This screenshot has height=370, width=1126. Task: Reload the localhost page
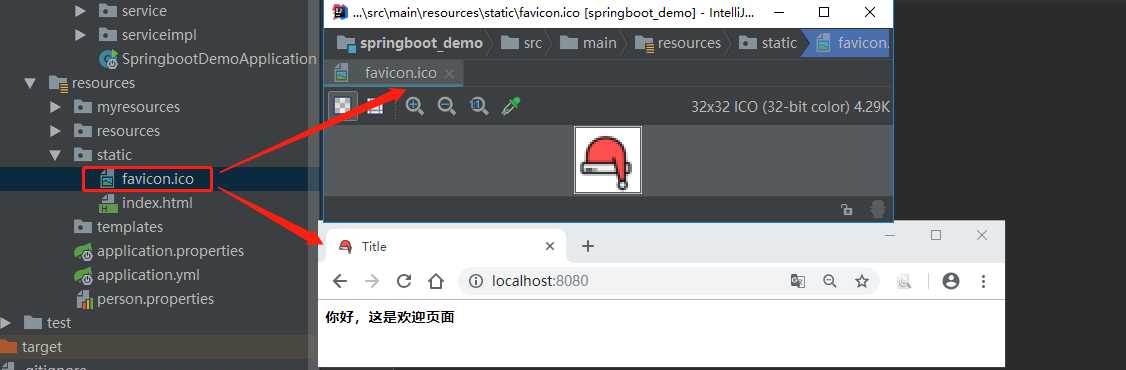click(x=404, y=281)
